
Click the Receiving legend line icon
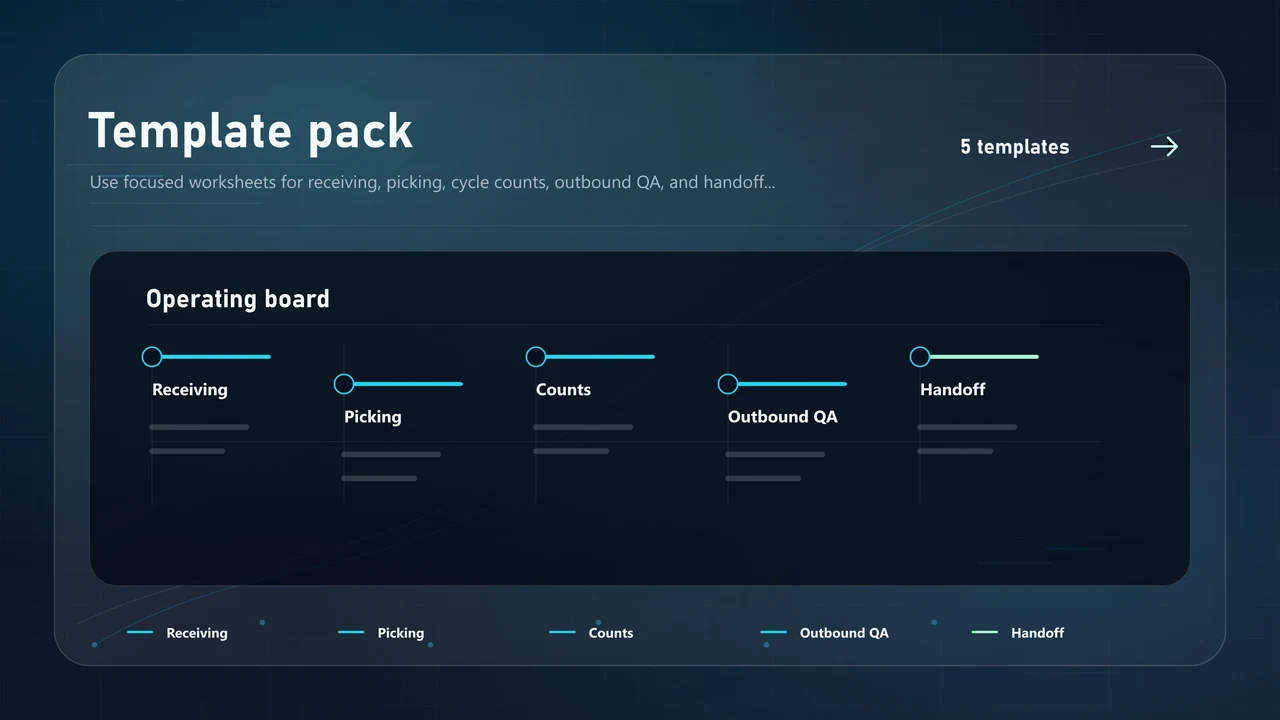tap(140, 632)
